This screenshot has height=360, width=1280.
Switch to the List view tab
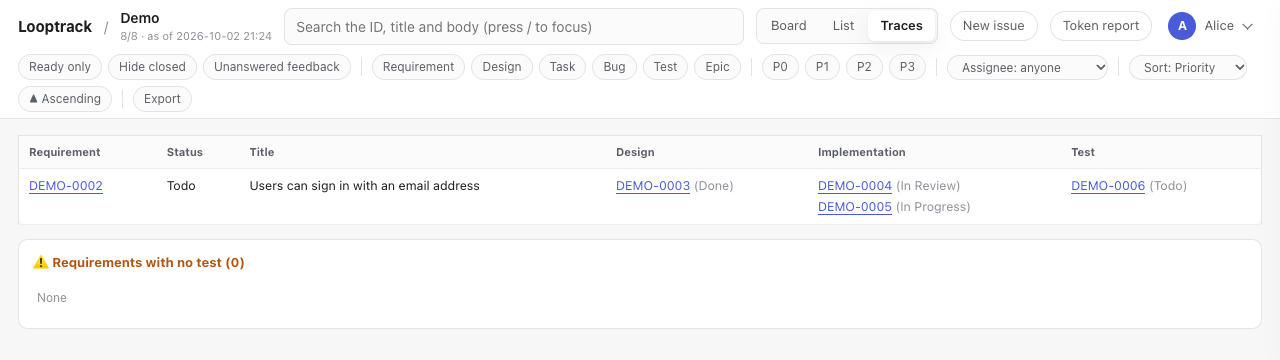843,26
